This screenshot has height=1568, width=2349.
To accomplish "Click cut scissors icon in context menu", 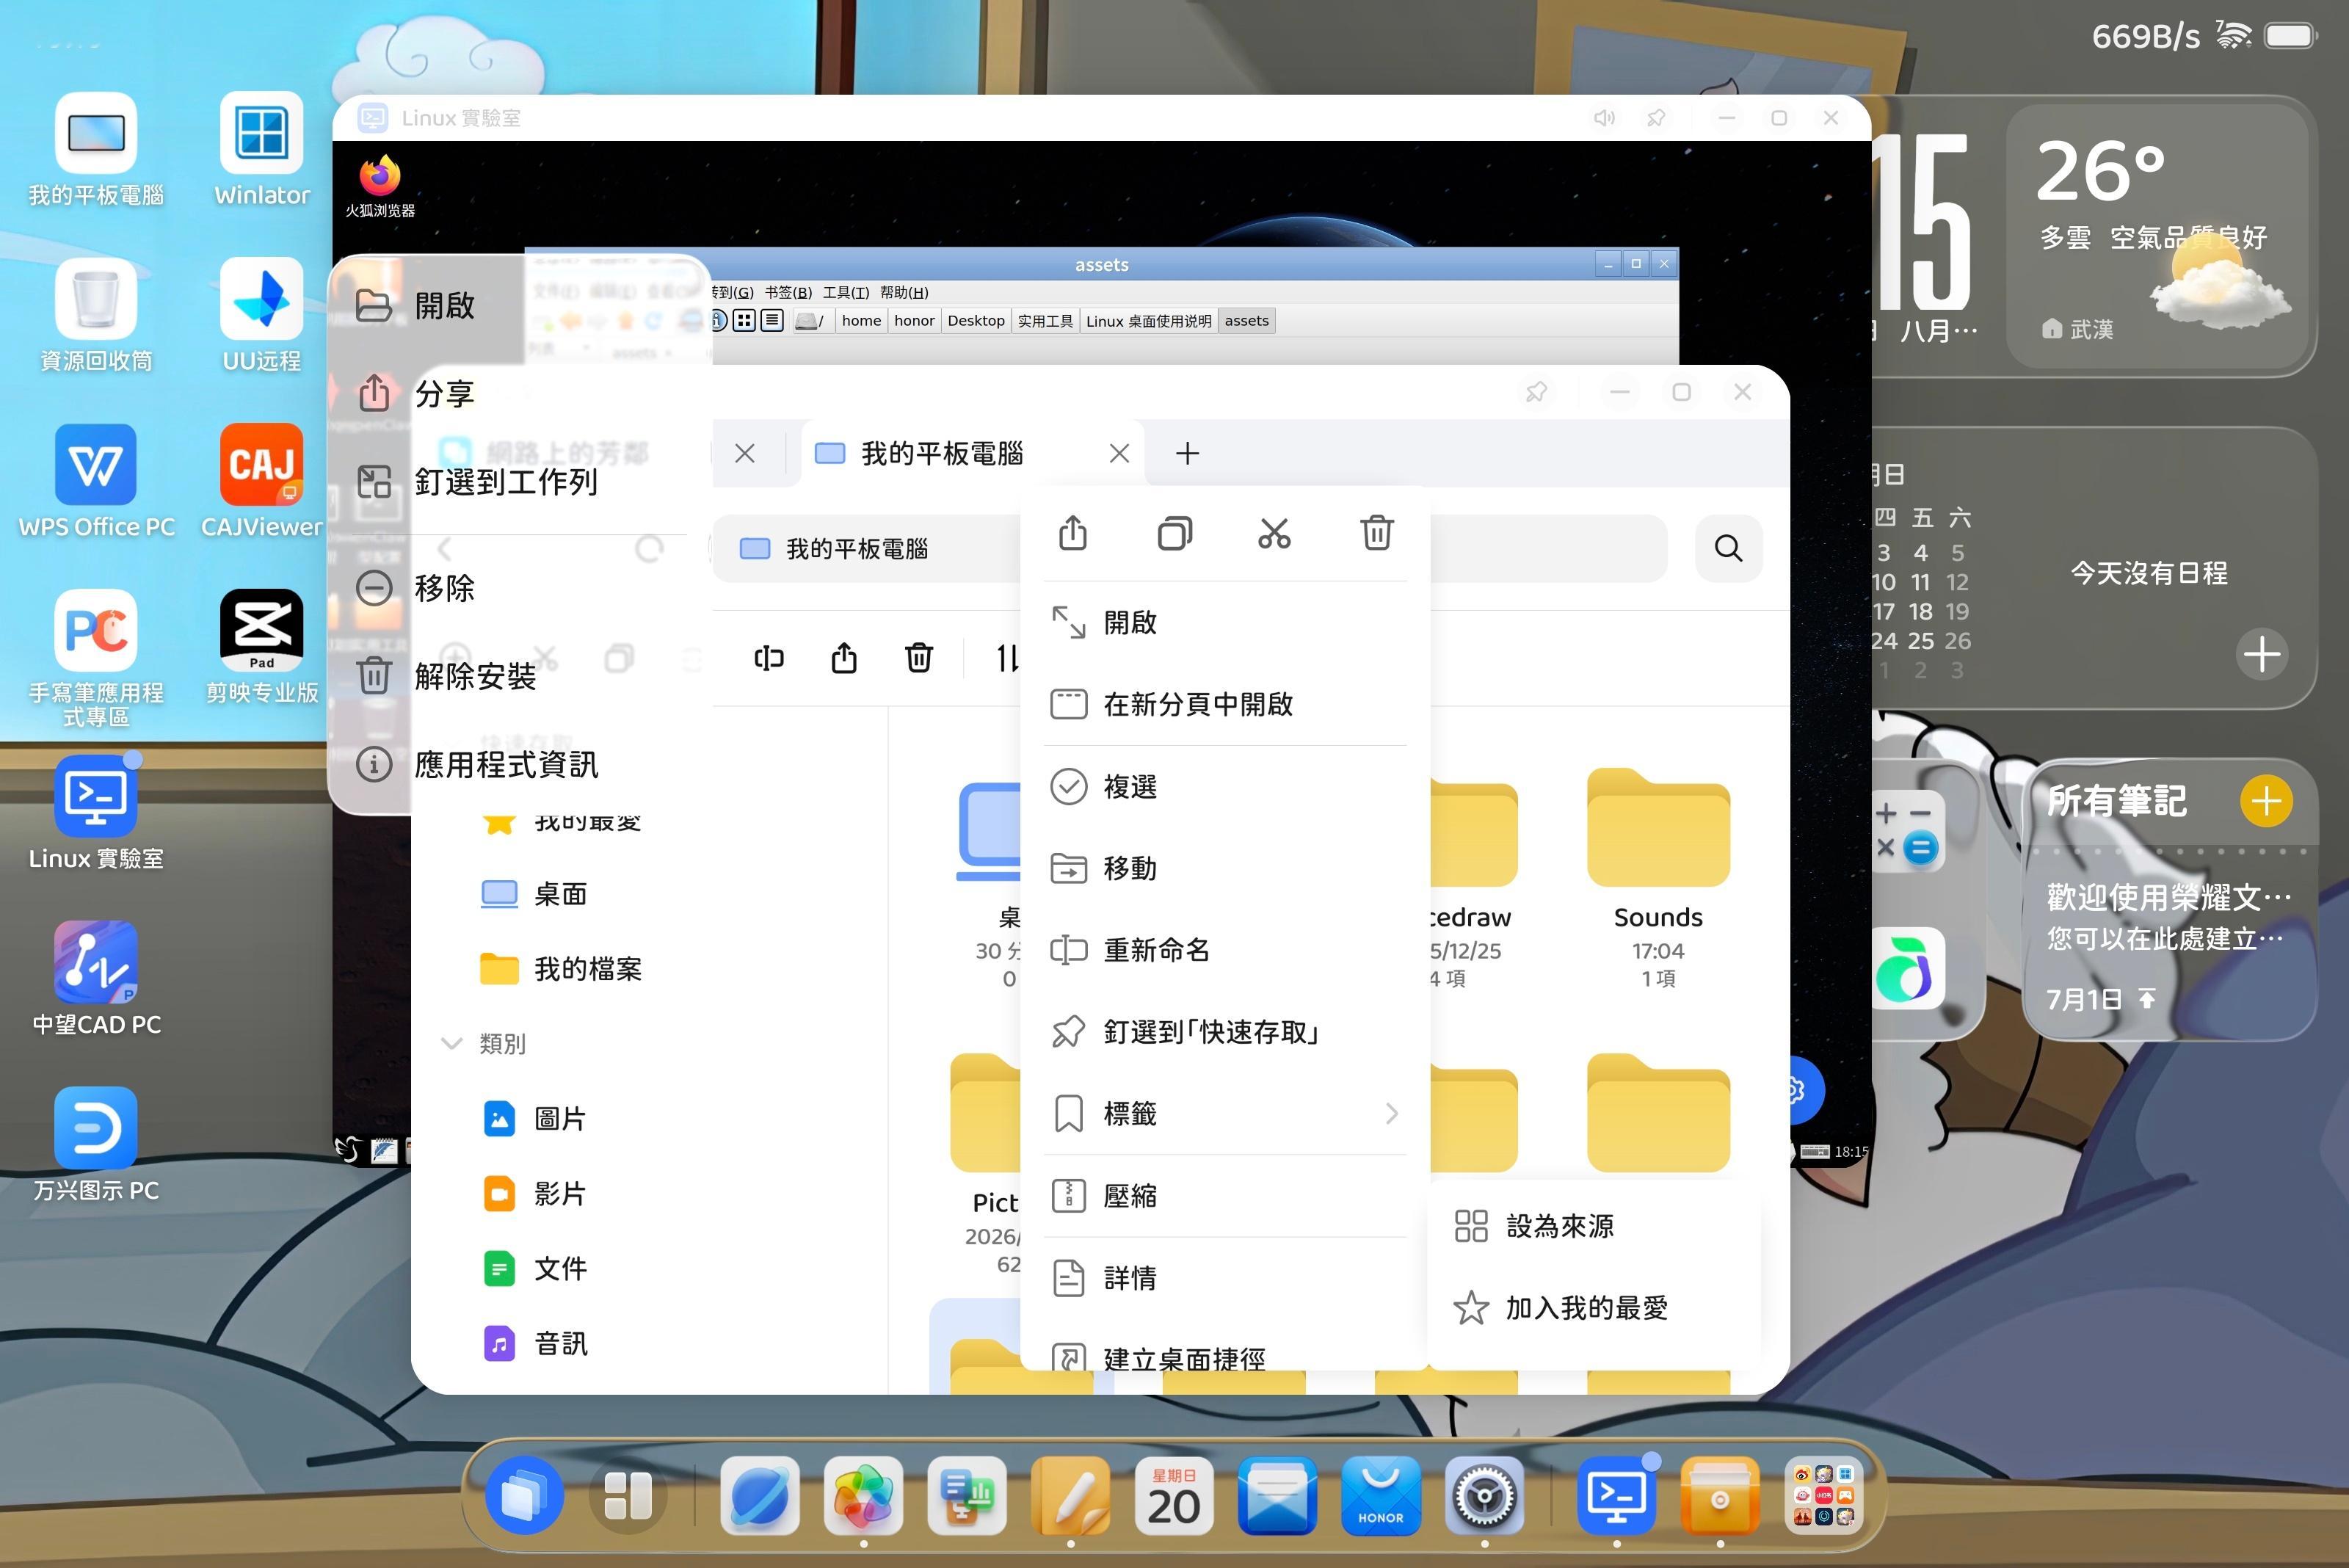I will pyautogui.click(x=1274, y=533).
